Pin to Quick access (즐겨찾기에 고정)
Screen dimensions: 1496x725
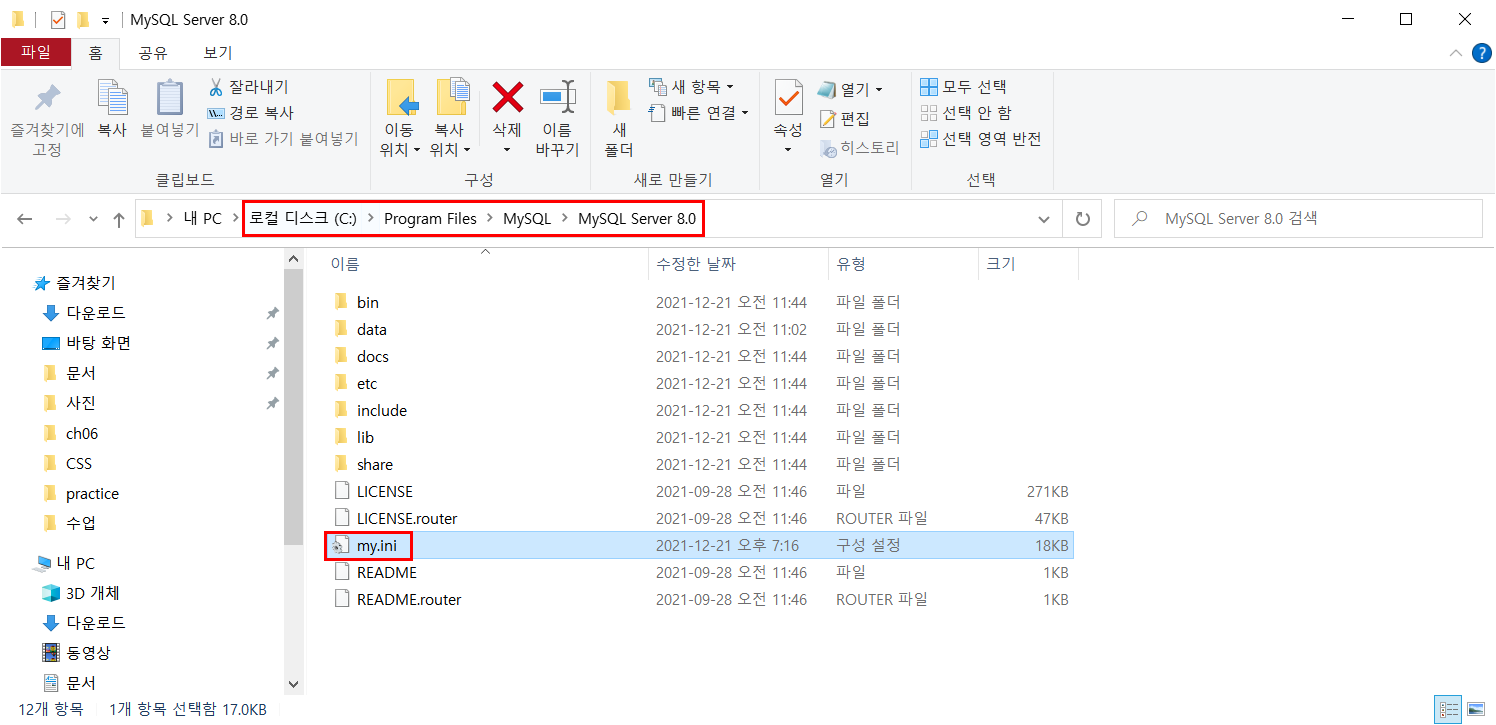tap(47, 118)
